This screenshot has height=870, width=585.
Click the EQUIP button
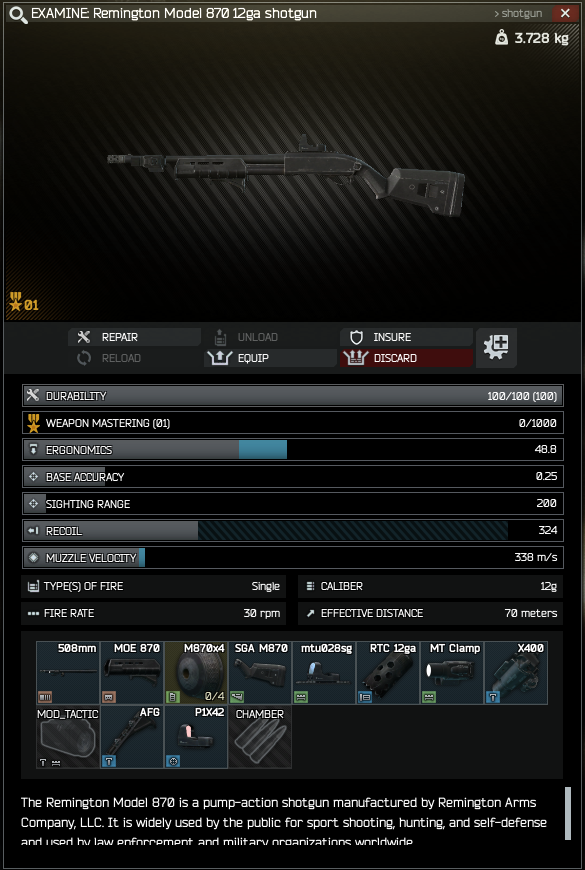point(270,358)
